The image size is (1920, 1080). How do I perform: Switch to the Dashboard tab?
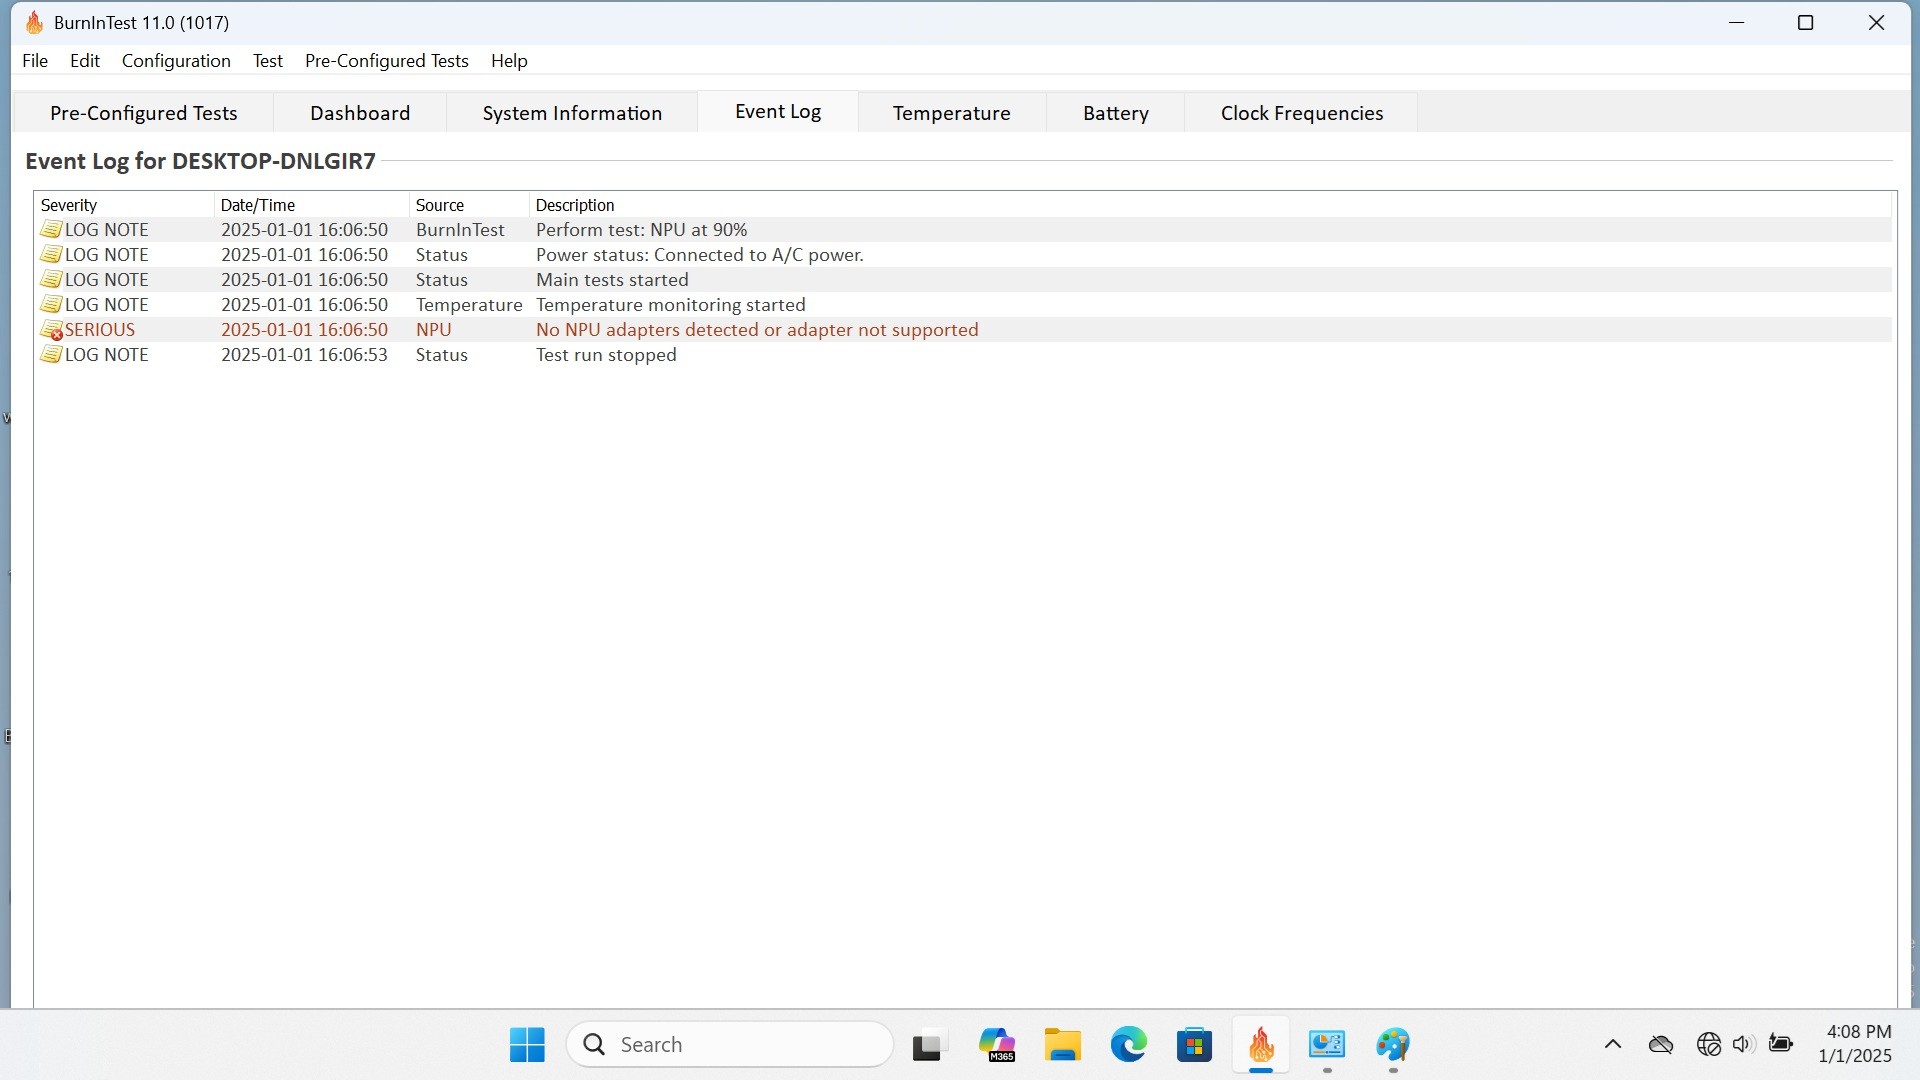pyautogui.click(x=360, y=113)
